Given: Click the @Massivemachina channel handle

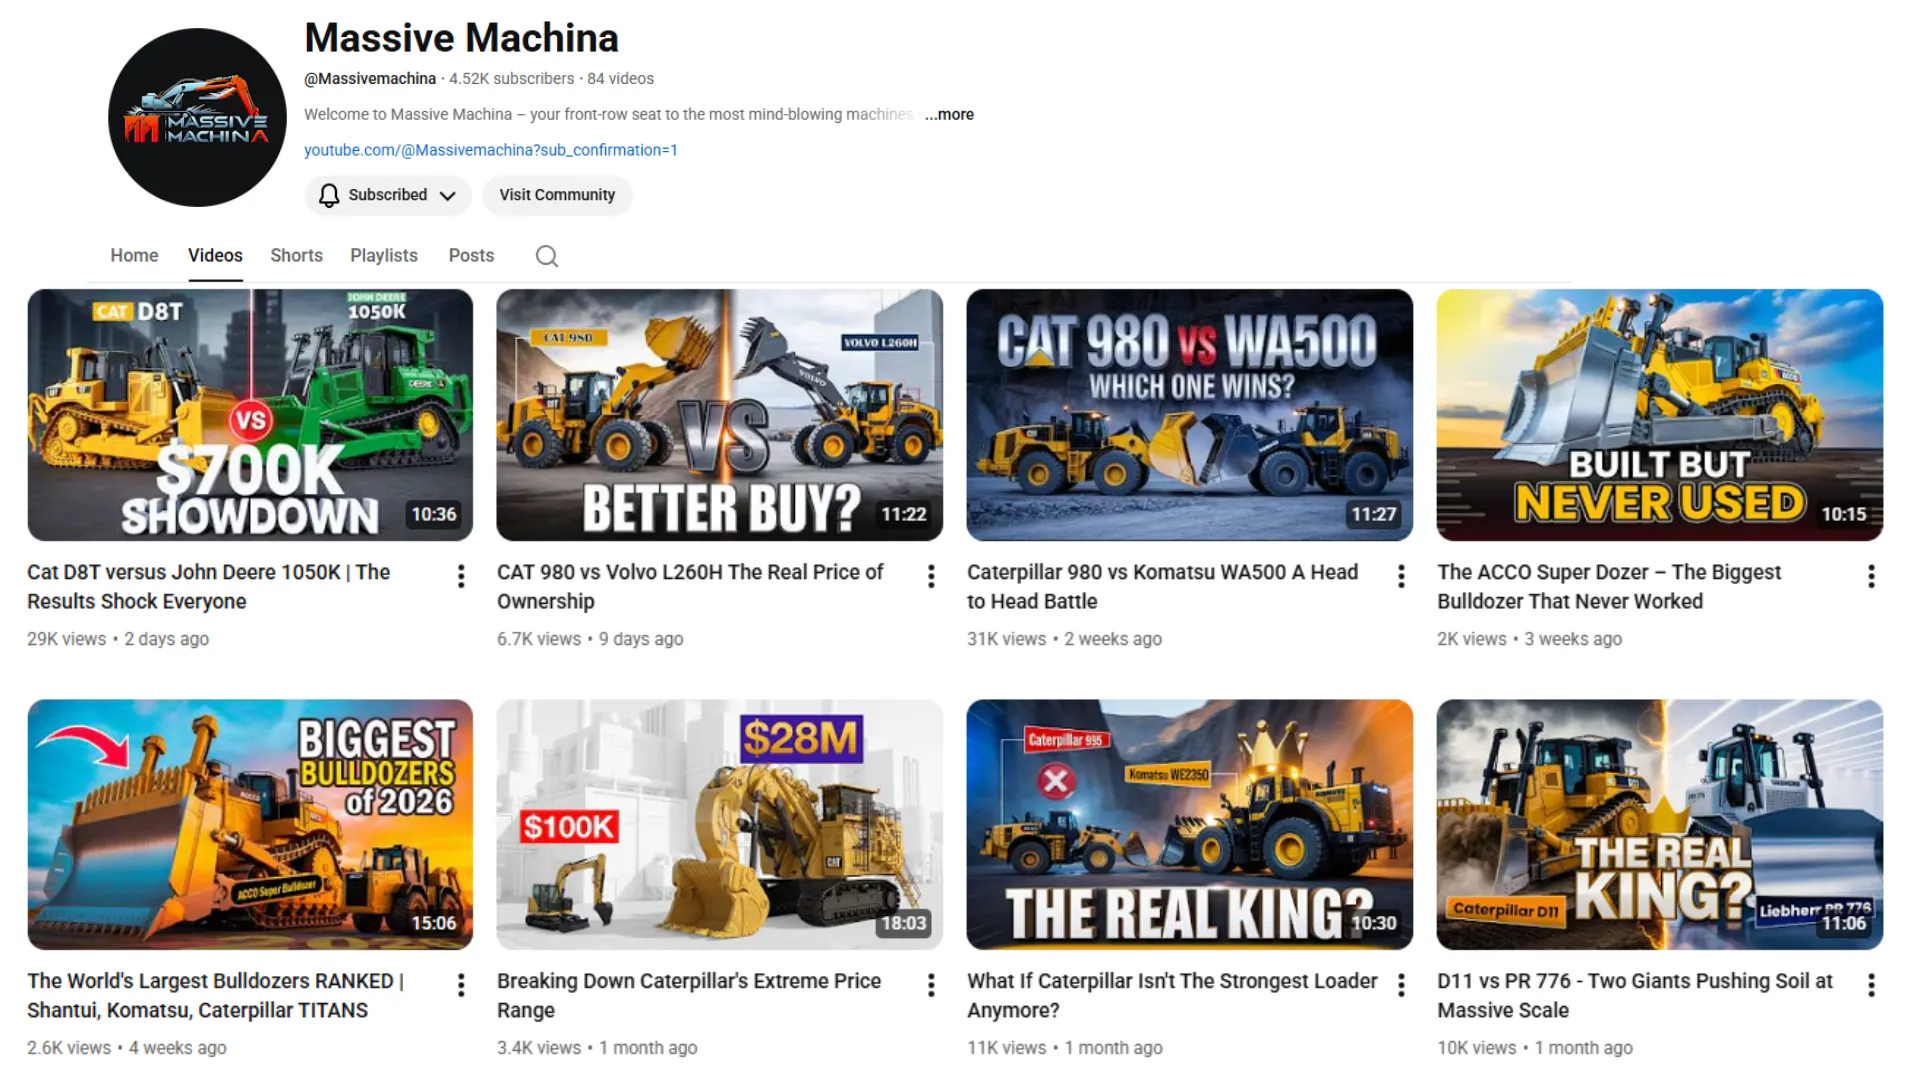Looking at the screenshot, I should [370, 78].
